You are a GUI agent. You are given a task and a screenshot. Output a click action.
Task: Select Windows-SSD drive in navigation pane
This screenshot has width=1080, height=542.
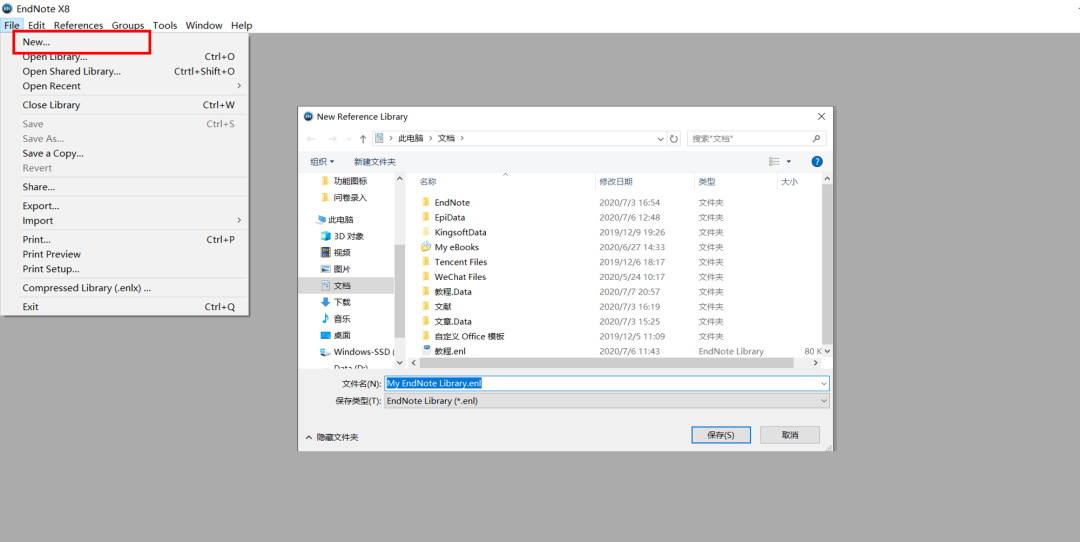pos(357,352)
